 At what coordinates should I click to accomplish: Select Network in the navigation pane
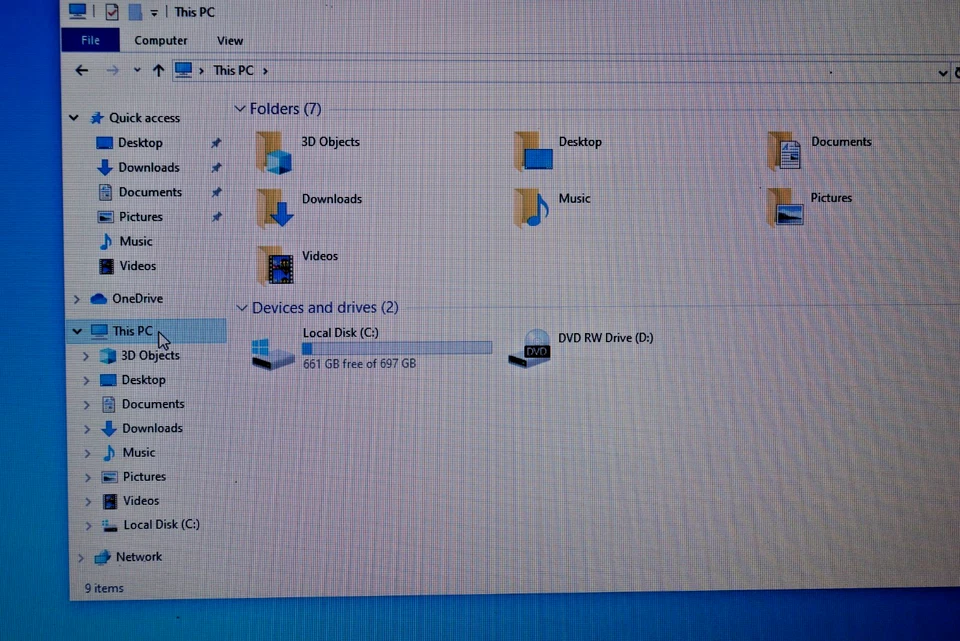(x=138, y=557)
